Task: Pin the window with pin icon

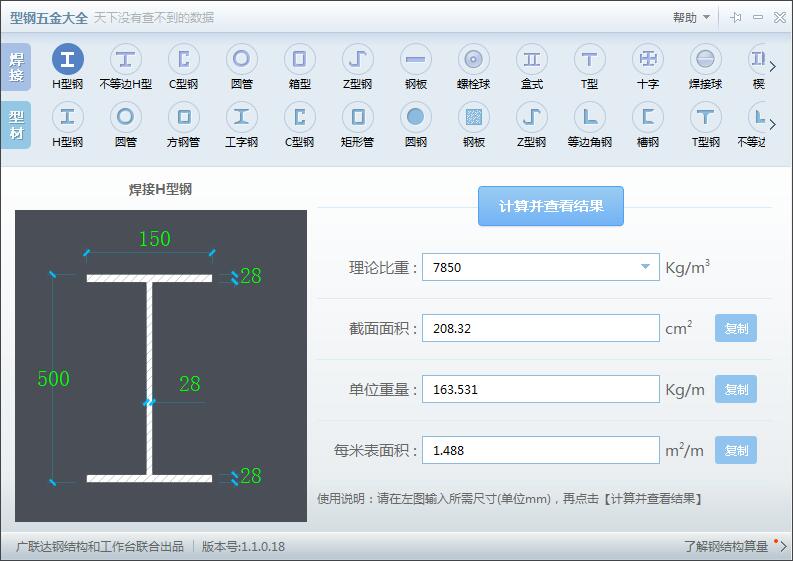Action: [x=736, y=18]
